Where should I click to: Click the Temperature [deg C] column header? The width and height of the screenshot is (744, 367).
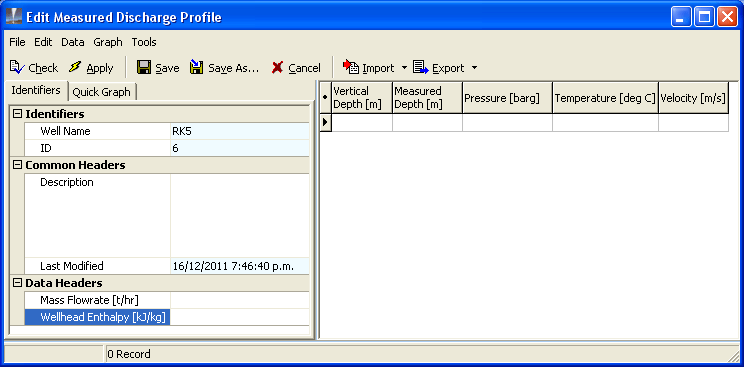click(605, 97)
